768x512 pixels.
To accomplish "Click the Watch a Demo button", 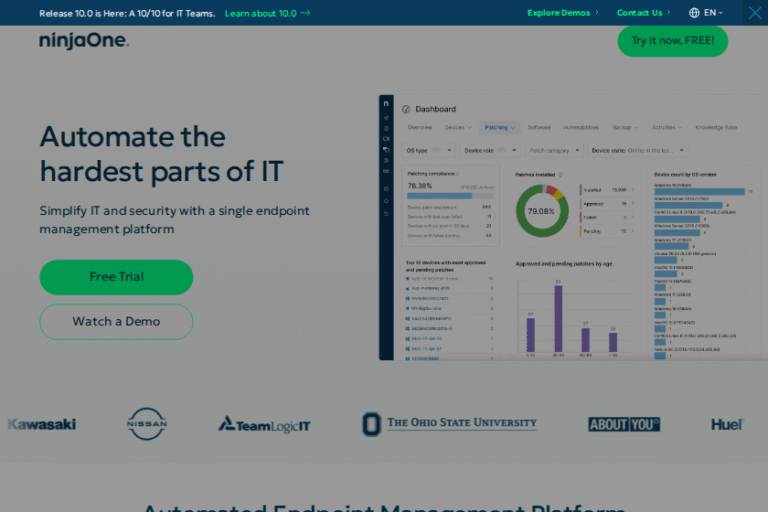I will [116, 322].
